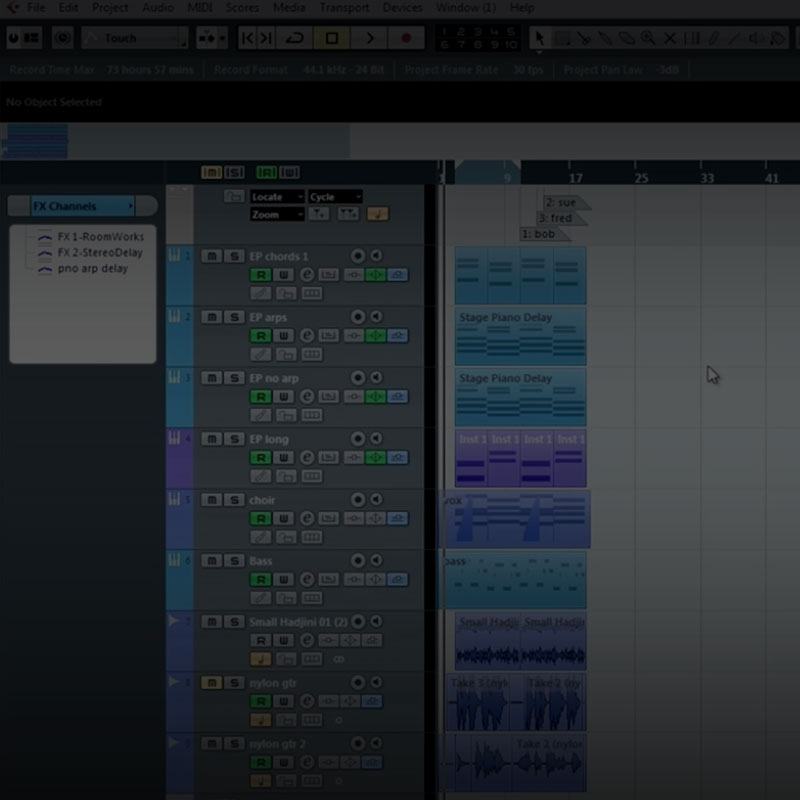Select FX 1-RoomWorks channel

[101, 237]
